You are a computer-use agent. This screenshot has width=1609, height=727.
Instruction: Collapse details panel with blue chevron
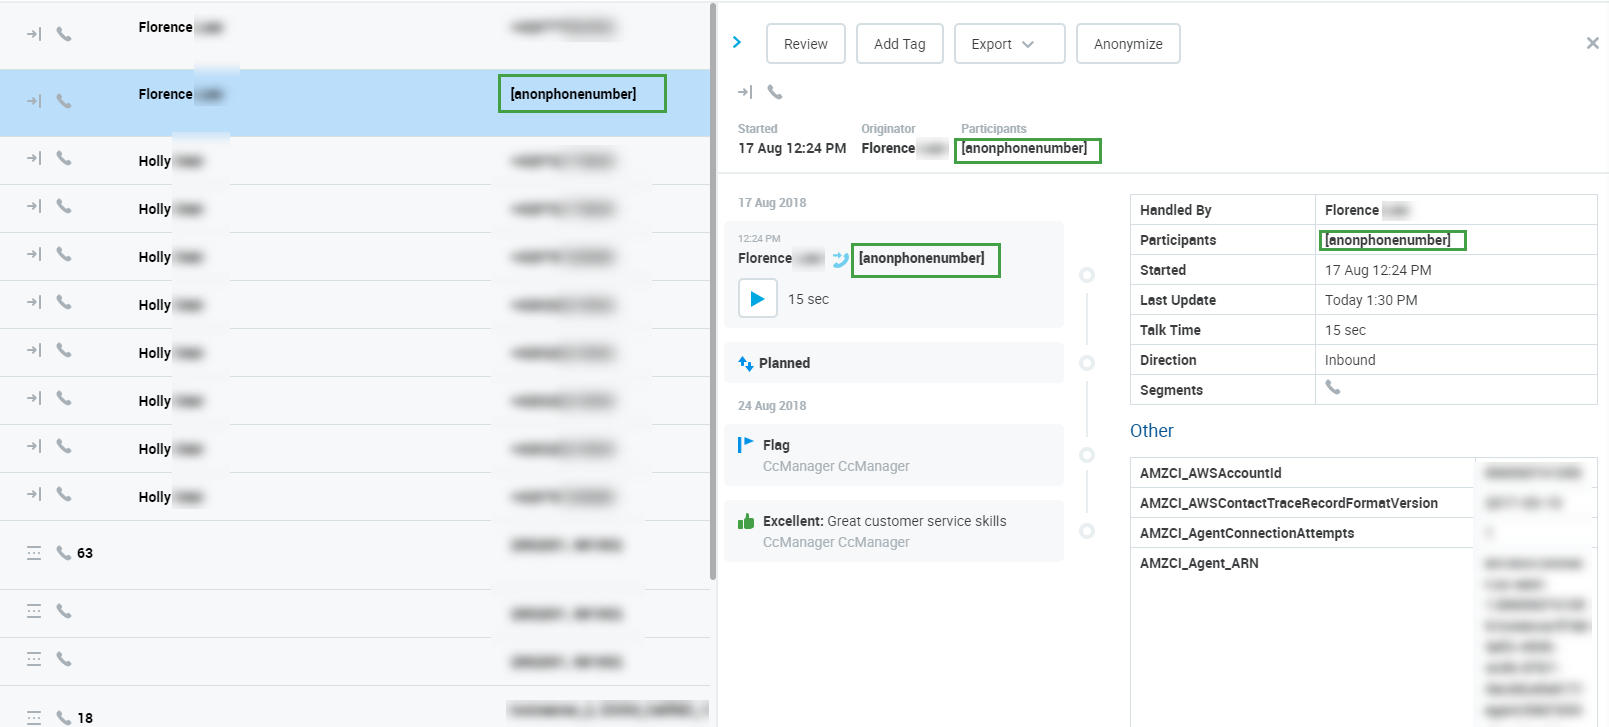tap(737, 42)
